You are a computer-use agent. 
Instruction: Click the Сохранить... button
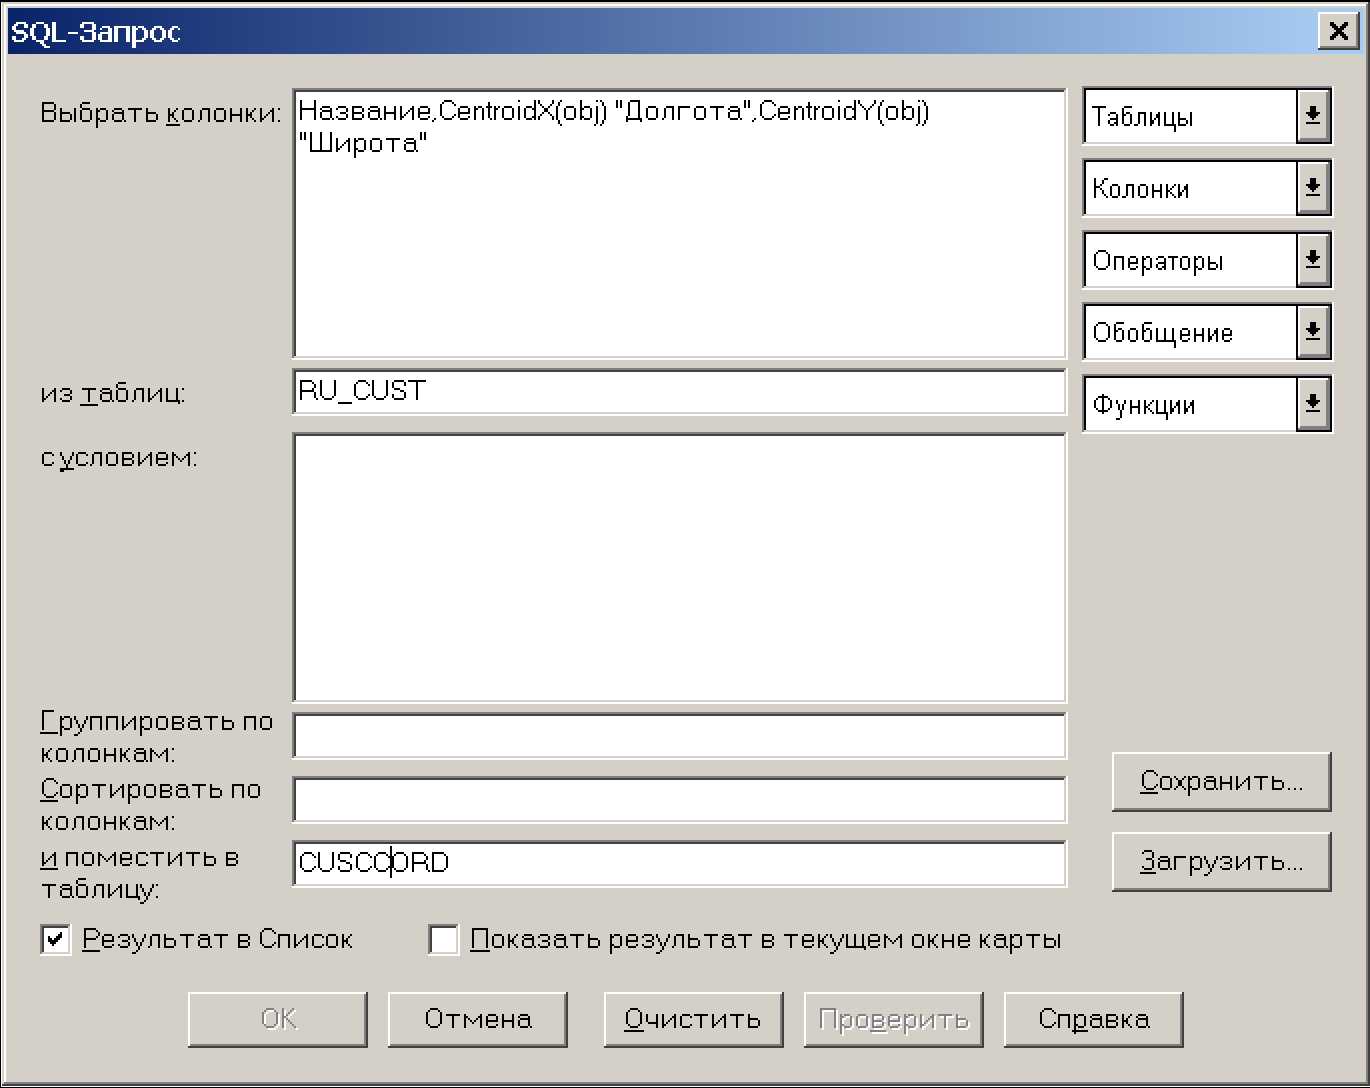1221,781
